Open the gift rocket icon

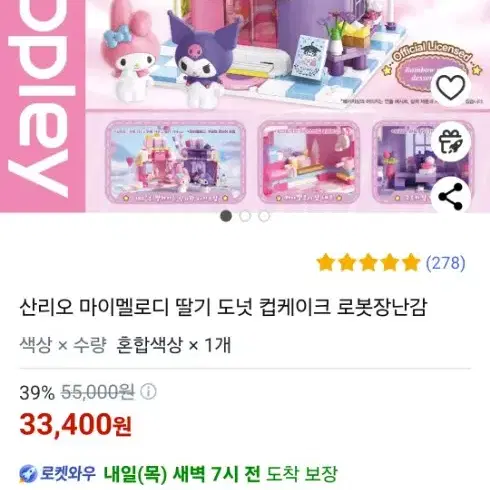pyautogui.click(x=450, y=142)
